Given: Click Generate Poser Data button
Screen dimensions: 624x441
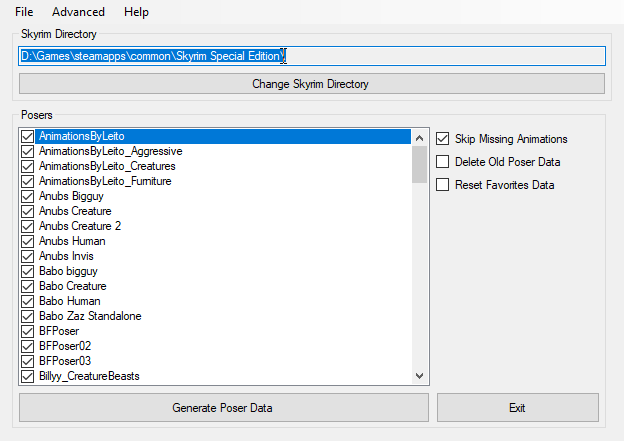Looking at the screenshot, I should (x=224, y=408).
